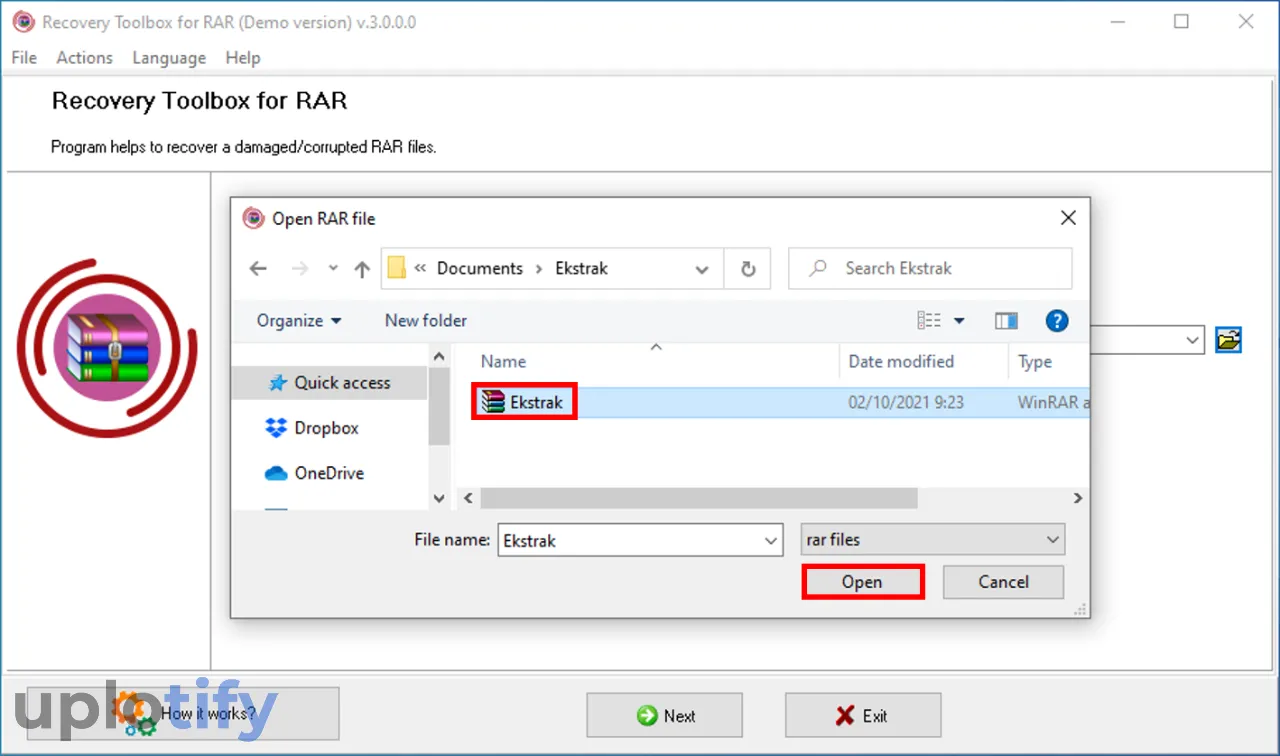Expand the File name dropdown arrow
Image resolution: width=1280 pixels, height=756 pixels.
pos(771,541)
